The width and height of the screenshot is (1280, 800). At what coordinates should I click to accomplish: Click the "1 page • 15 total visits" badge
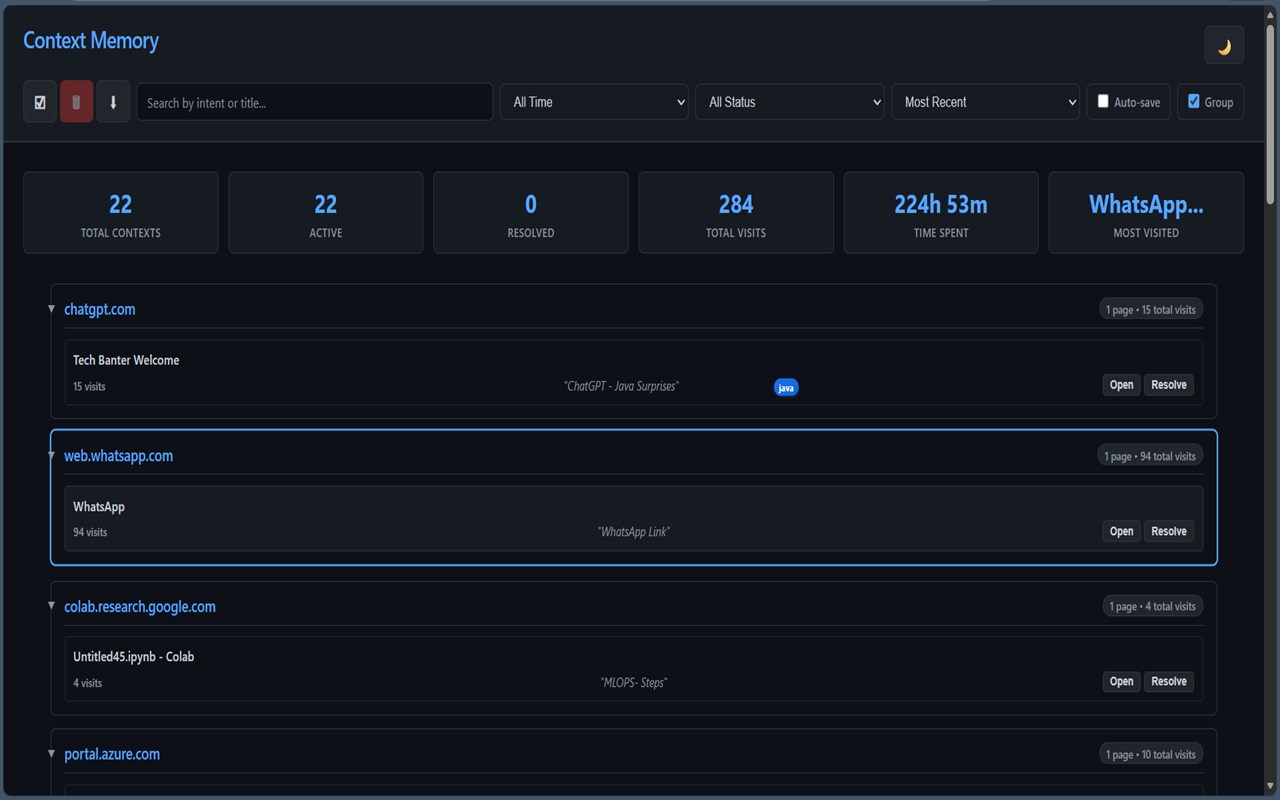[x=1150, y=310]
